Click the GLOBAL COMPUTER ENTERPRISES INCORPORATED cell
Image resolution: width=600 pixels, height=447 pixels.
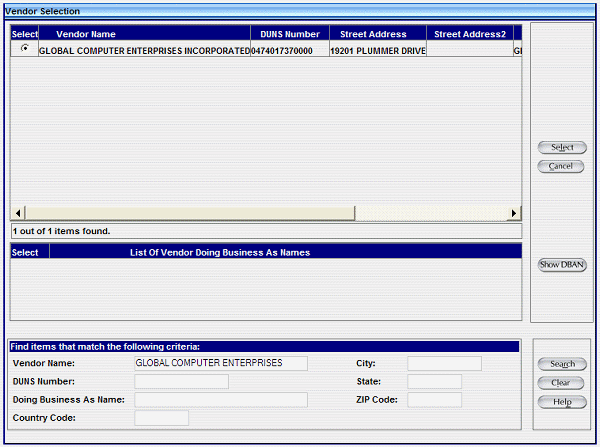(x=145, y=51)
